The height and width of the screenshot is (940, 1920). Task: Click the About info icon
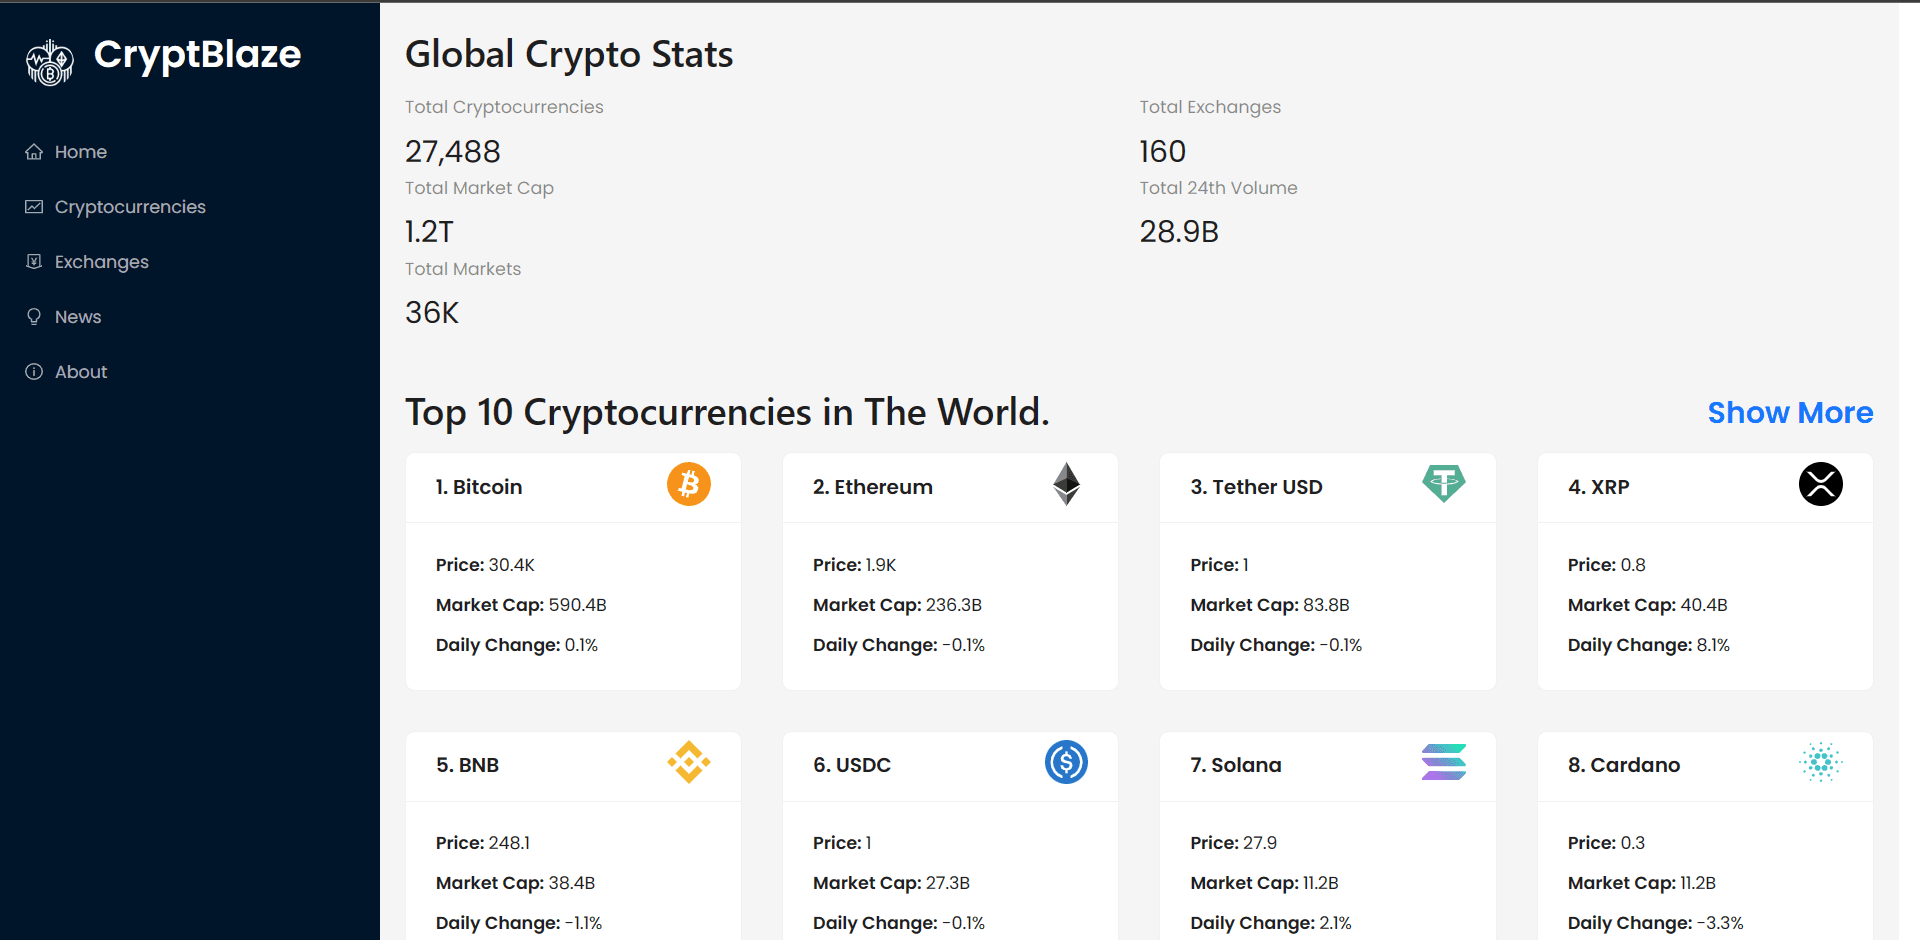(34, 371)
